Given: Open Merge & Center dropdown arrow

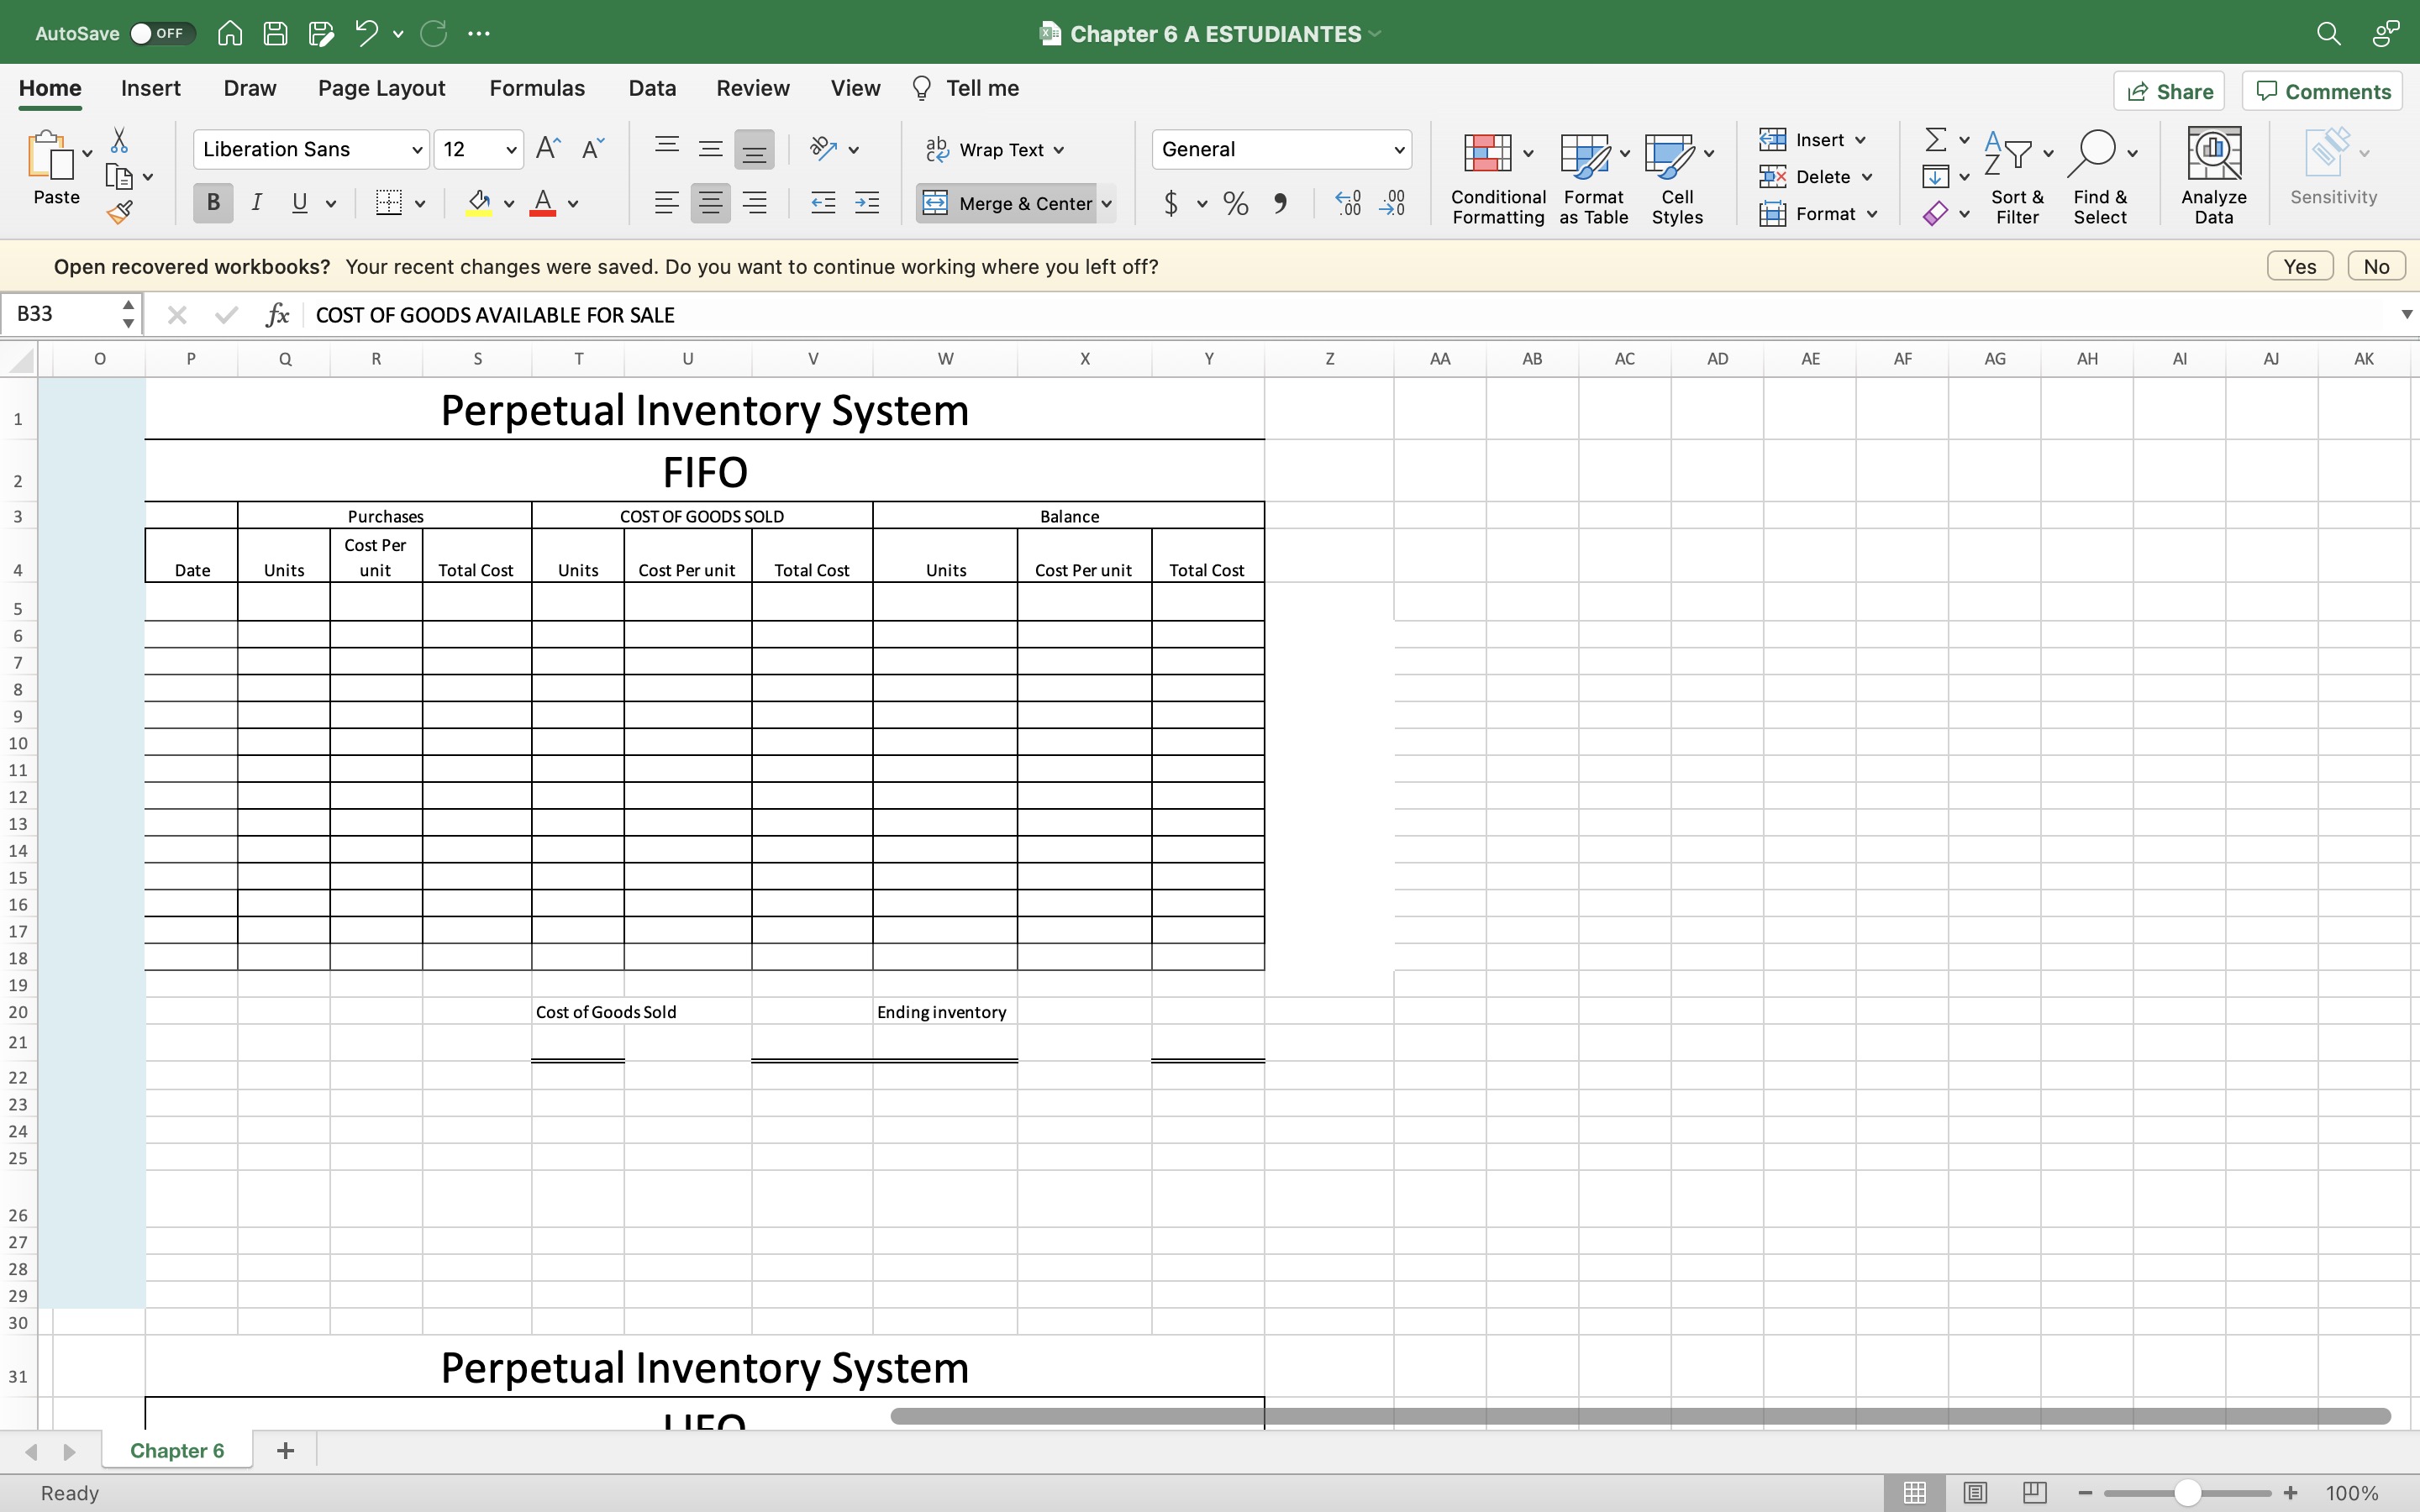Looking at the screenshot, I should 1107,204.
